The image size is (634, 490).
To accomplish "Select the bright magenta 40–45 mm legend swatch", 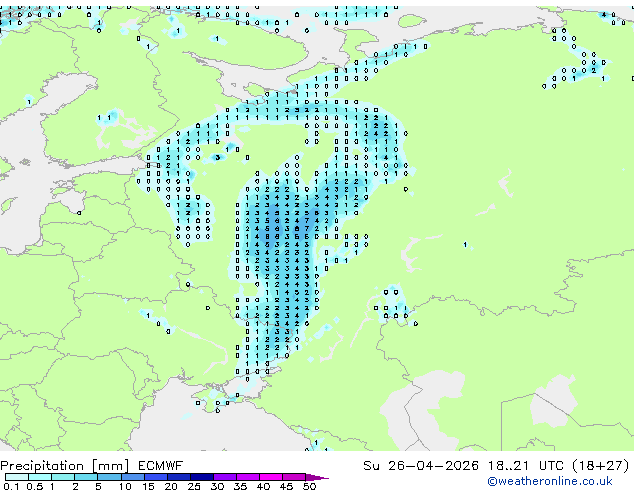I will (x=271, y=477).
